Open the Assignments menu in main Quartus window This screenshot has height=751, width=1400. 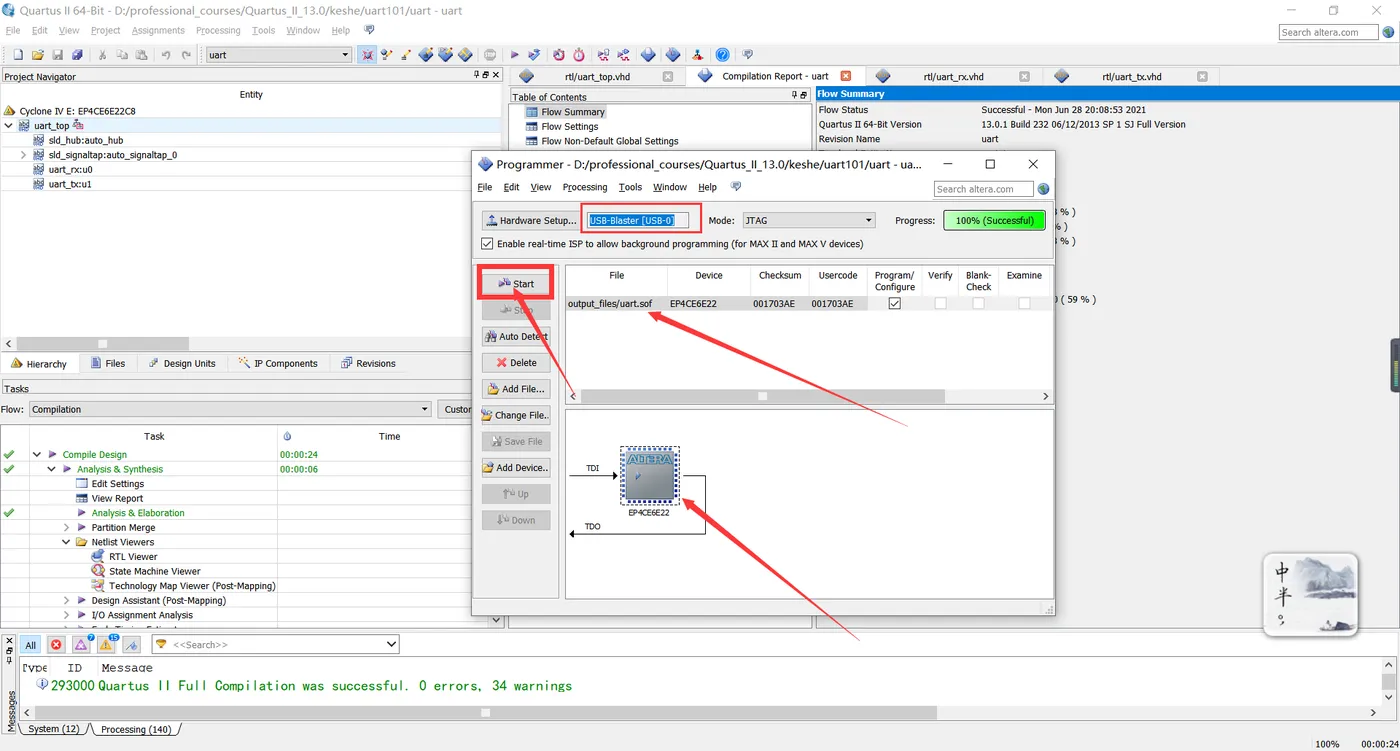tap(158, 31)
